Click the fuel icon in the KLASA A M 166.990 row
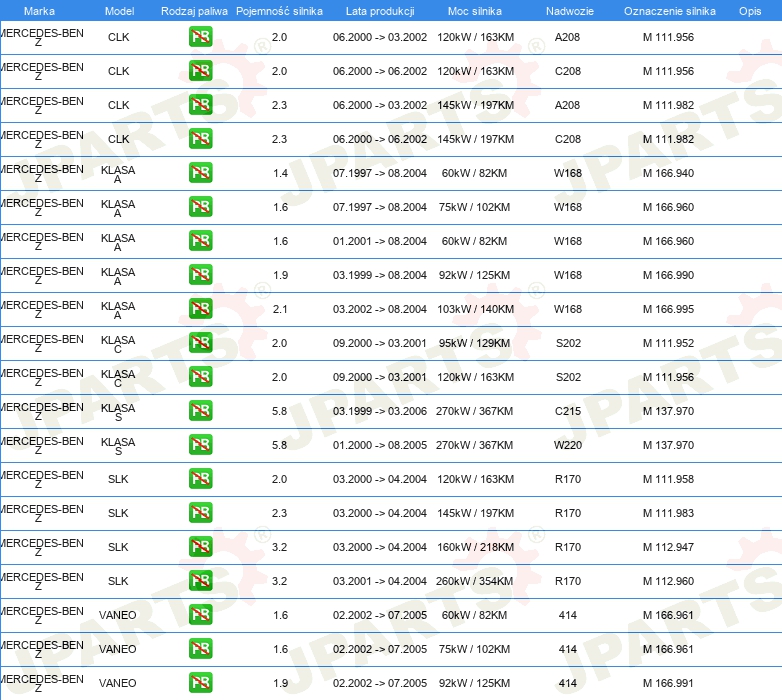Viewport: 782px width, 700px height. 200,274
